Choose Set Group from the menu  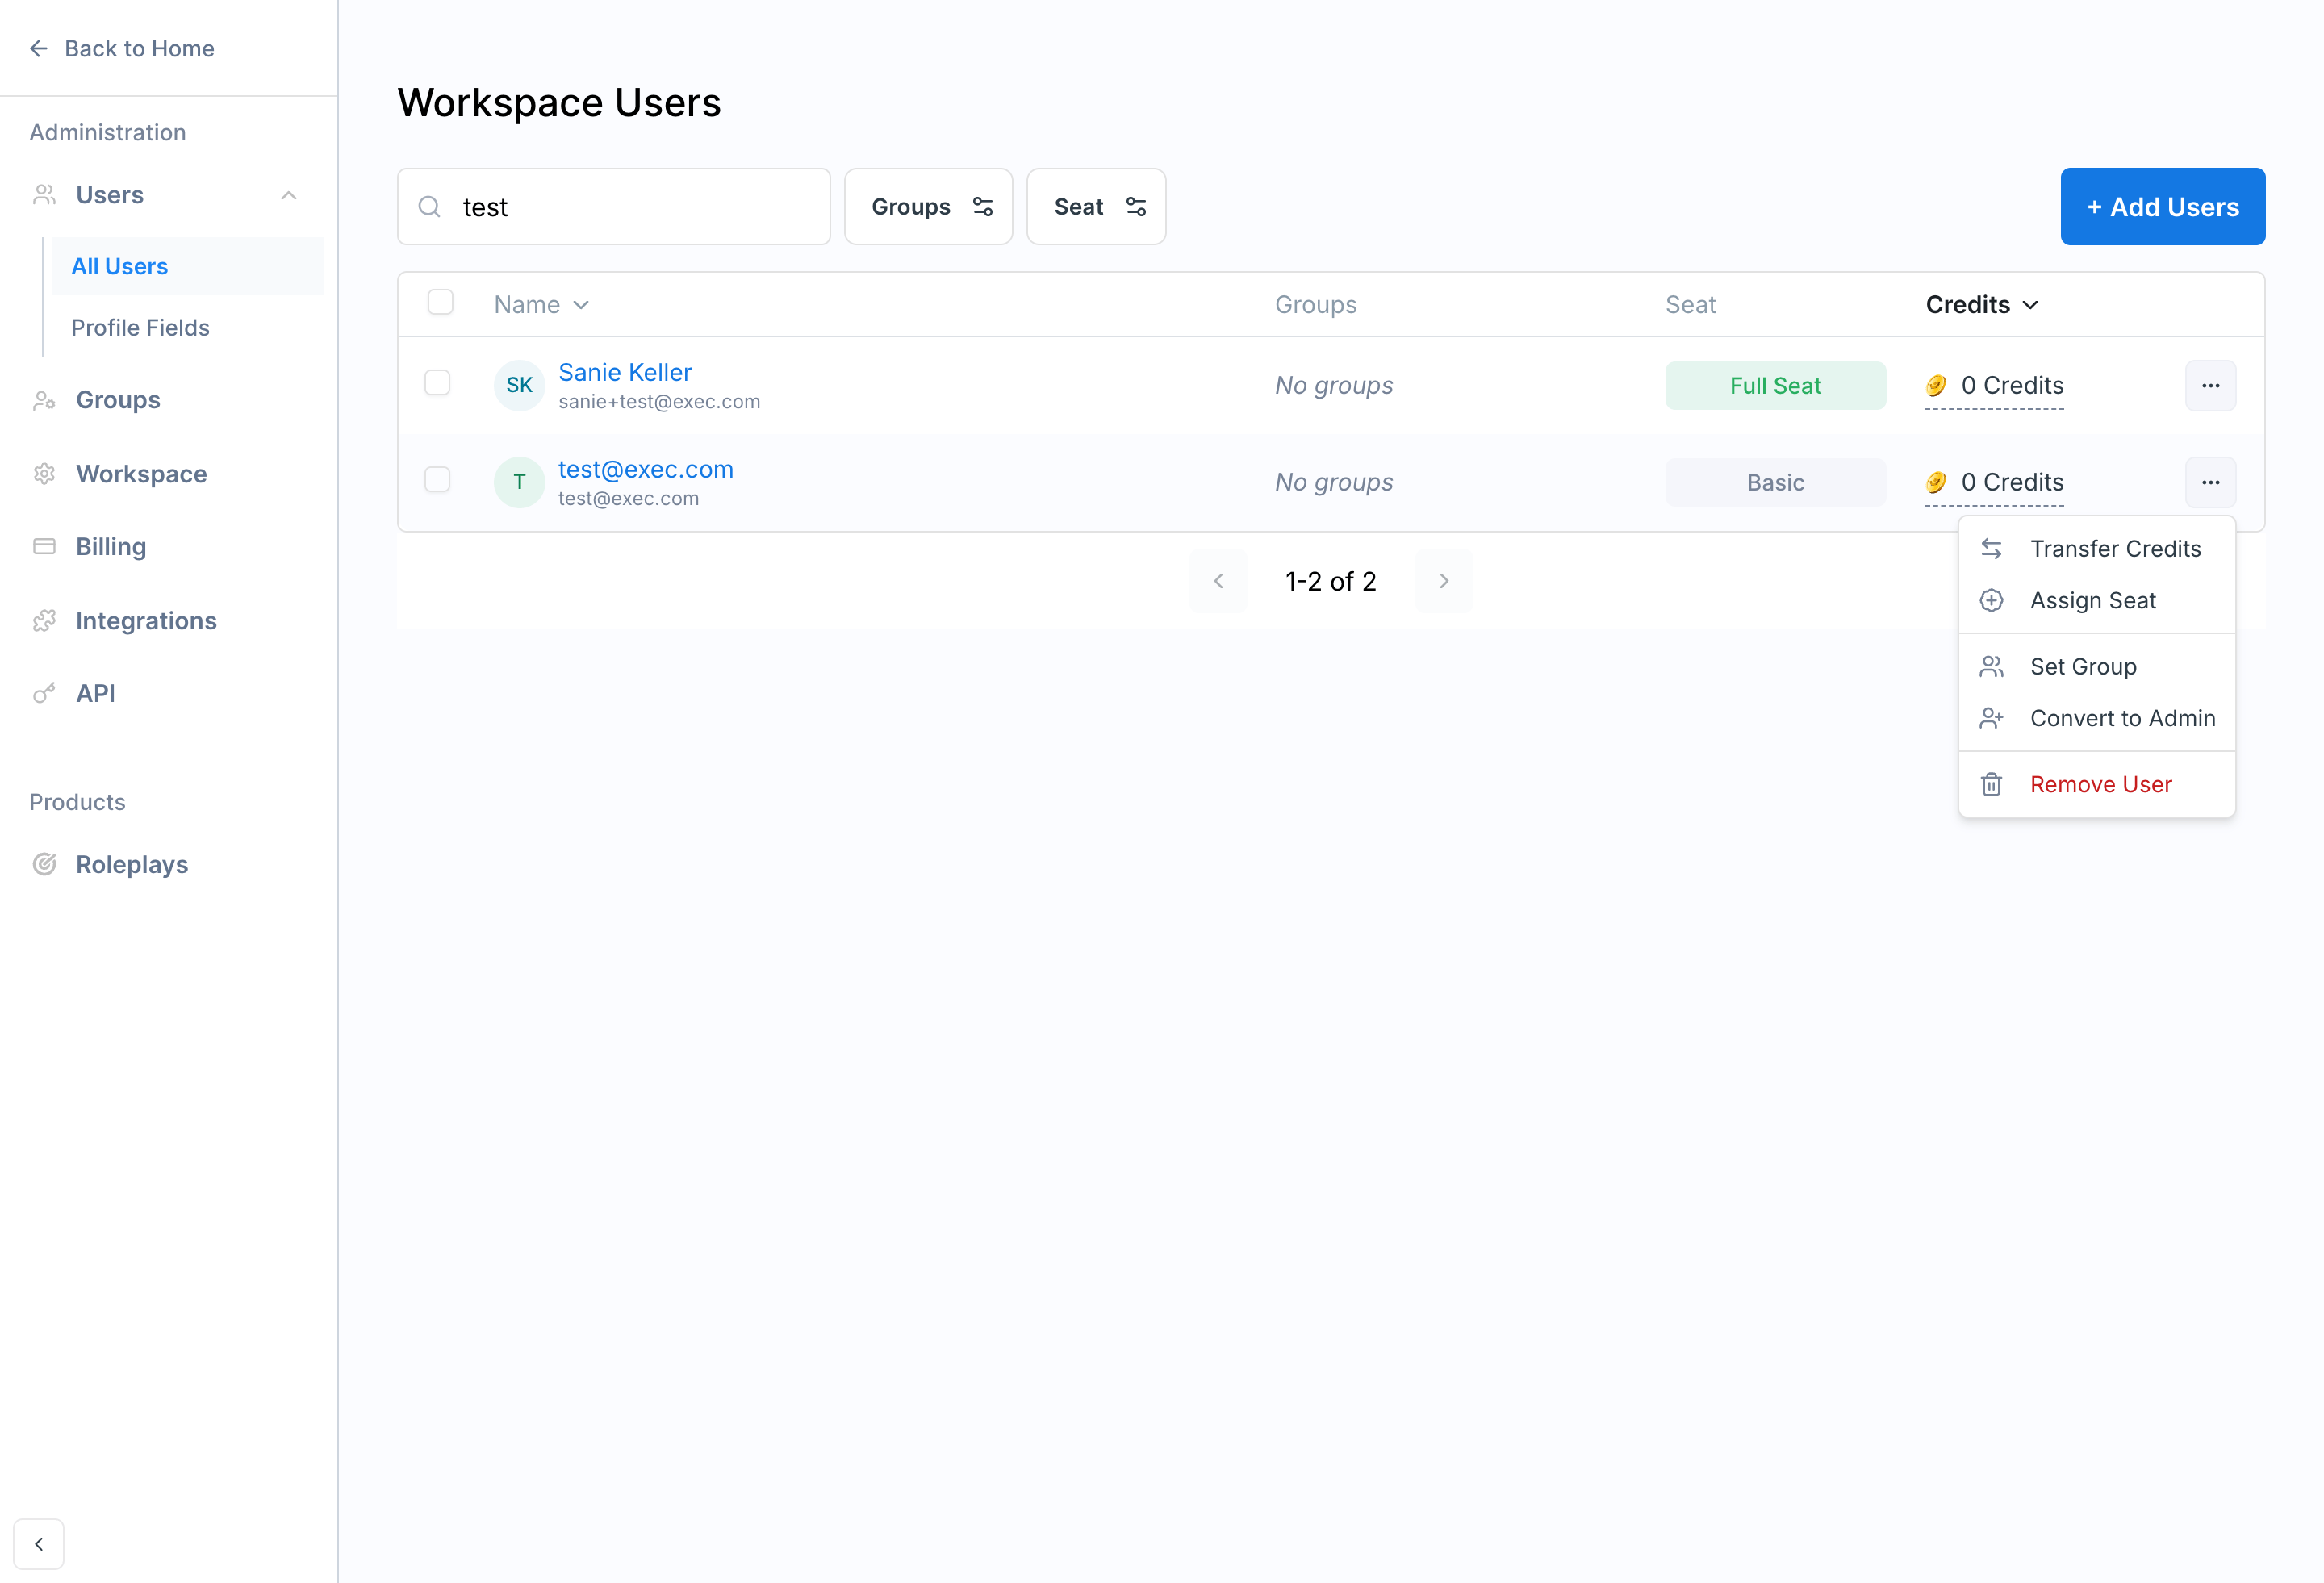pos(2097,667)
